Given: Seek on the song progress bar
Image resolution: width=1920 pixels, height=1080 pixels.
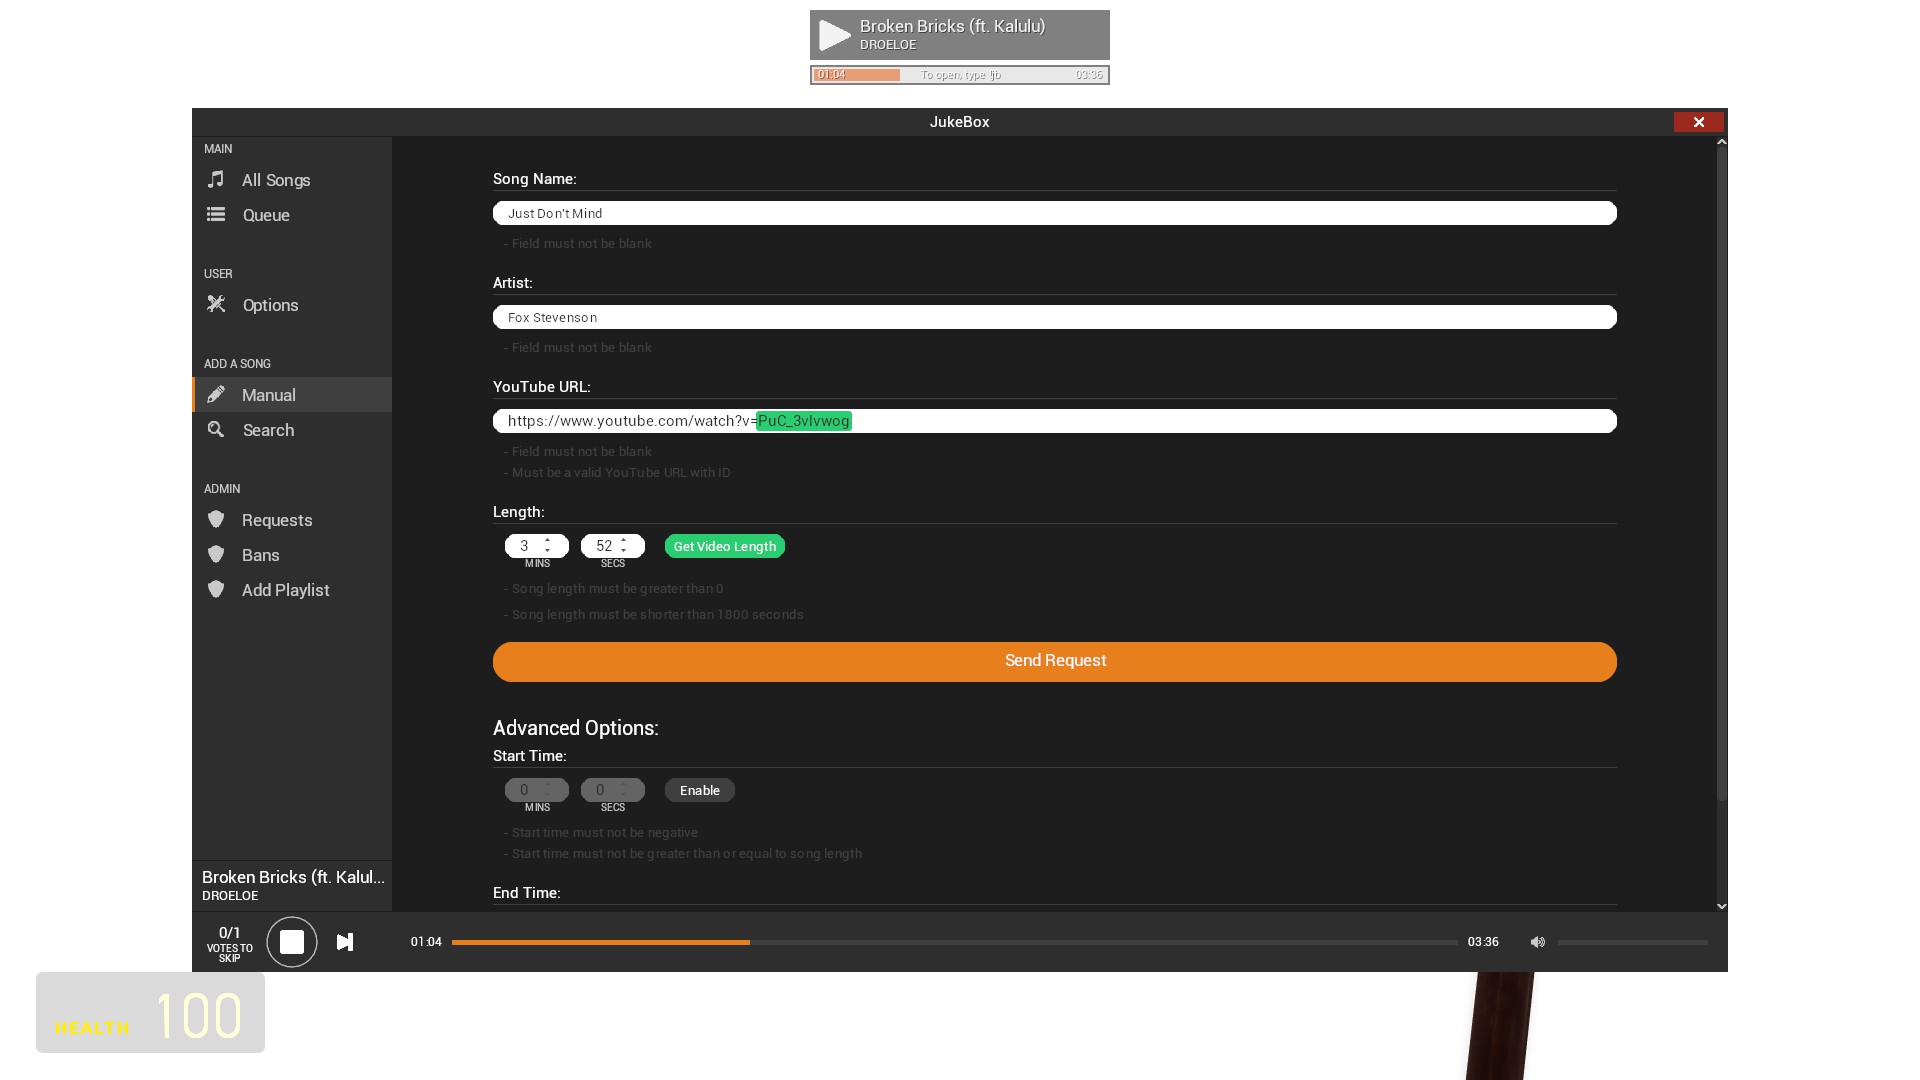Looking at the screenshot, I should click(955, 942).
